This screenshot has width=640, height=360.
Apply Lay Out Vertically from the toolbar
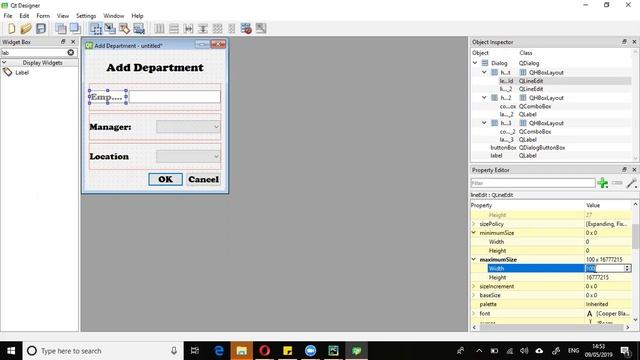pyautogui.click(x=174, y=29)
